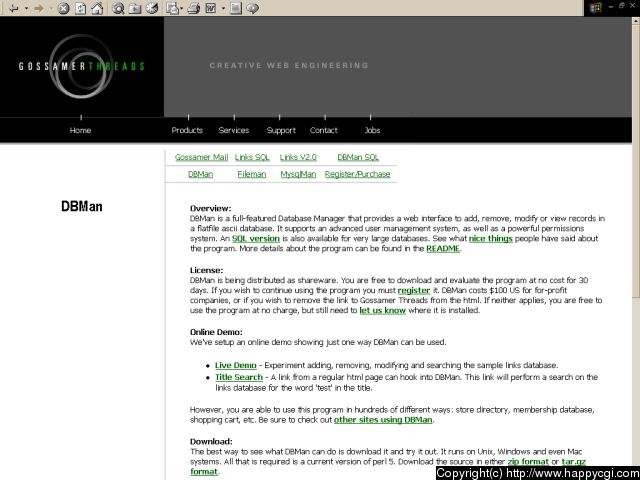Click the Windows flag logo icon
This screenshot has height=480, width=640.
tap(596, 8)
